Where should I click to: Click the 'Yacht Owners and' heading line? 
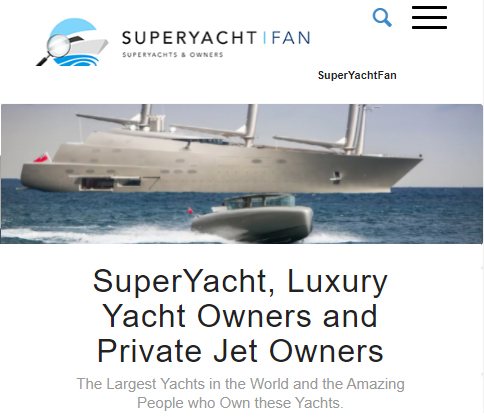click(x=240, y=316)
